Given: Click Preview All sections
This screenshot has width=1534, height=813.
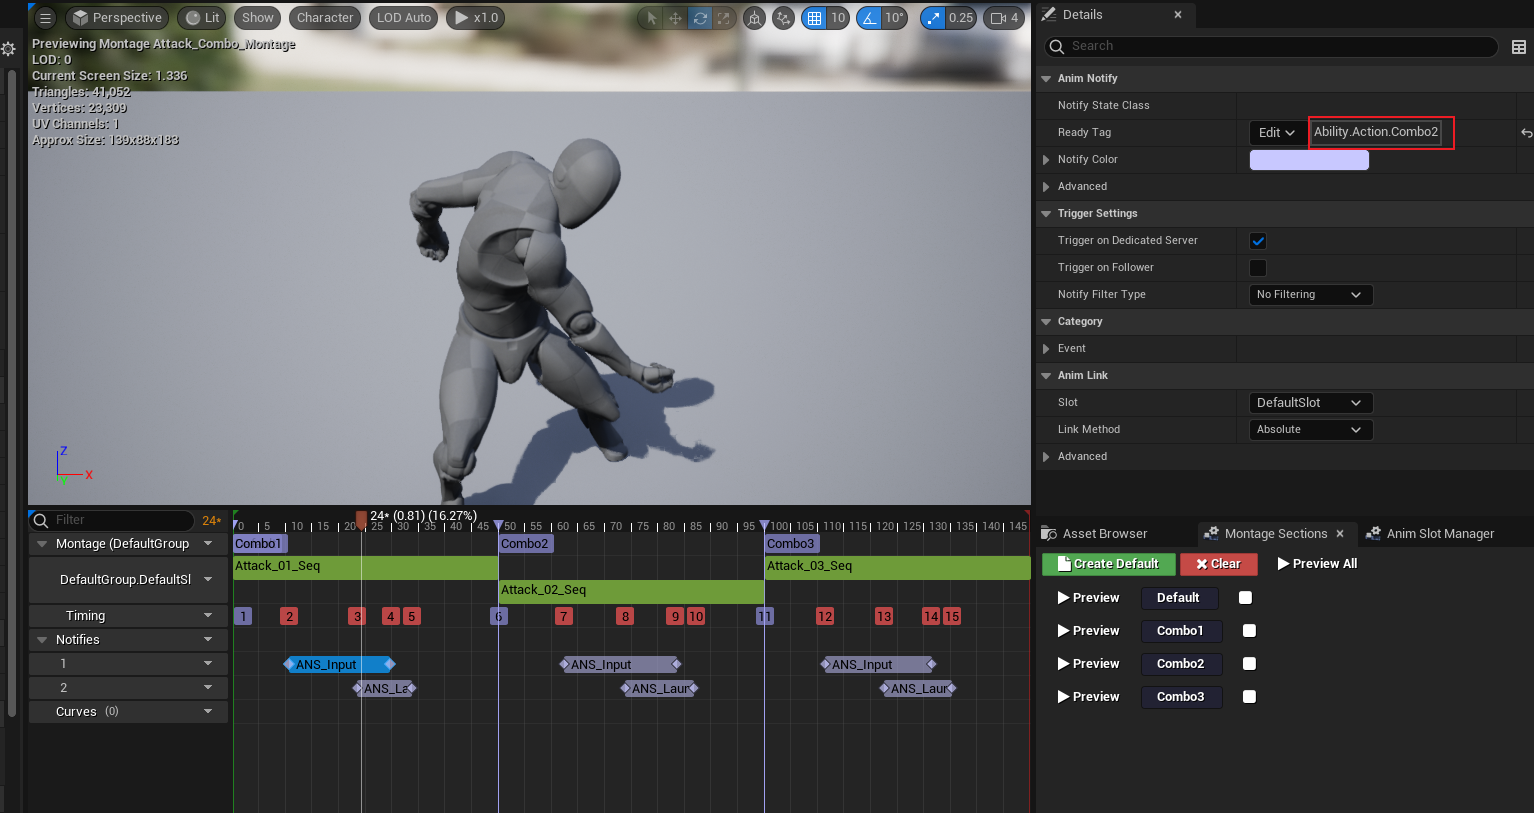Looking at the screenshot, I should [1317, 564].
